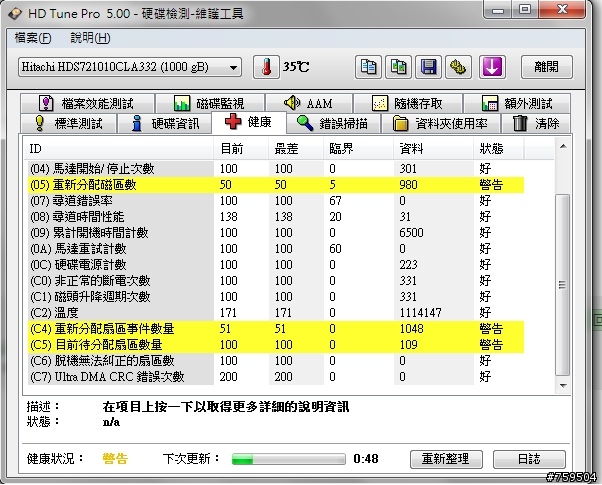The height and width of the screenshot is (485, 602).
Task: Open the Hitachi HDS721010CLA332 drive dropdown
Action: pyautogui.click(x=130, y=67)
